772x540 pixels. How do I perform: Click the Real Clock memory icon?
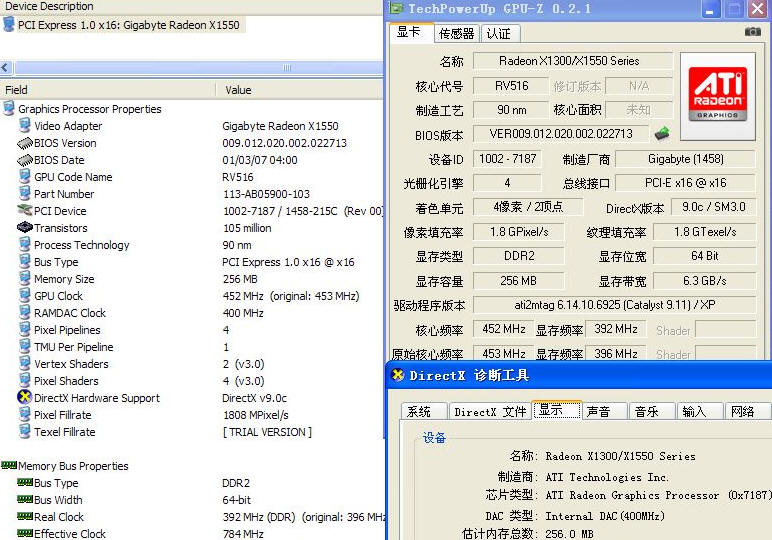click(x=25, y=516)
